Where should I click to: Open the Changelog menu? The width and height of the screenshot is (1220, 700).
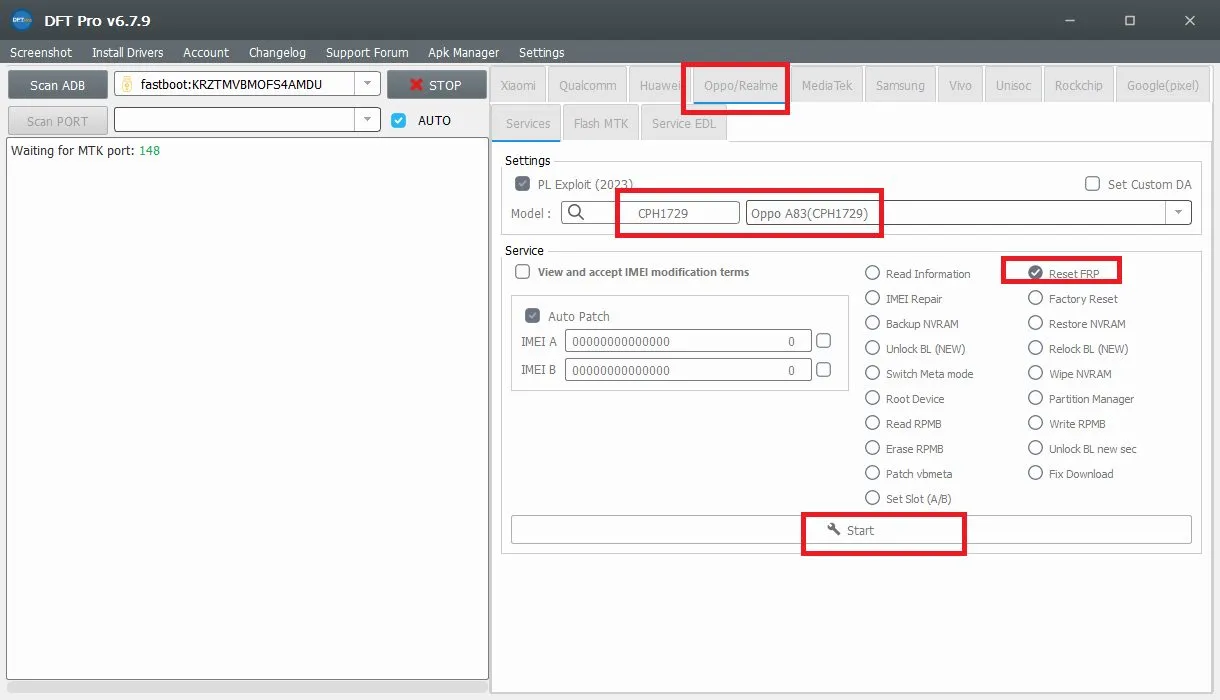[277, 52]
